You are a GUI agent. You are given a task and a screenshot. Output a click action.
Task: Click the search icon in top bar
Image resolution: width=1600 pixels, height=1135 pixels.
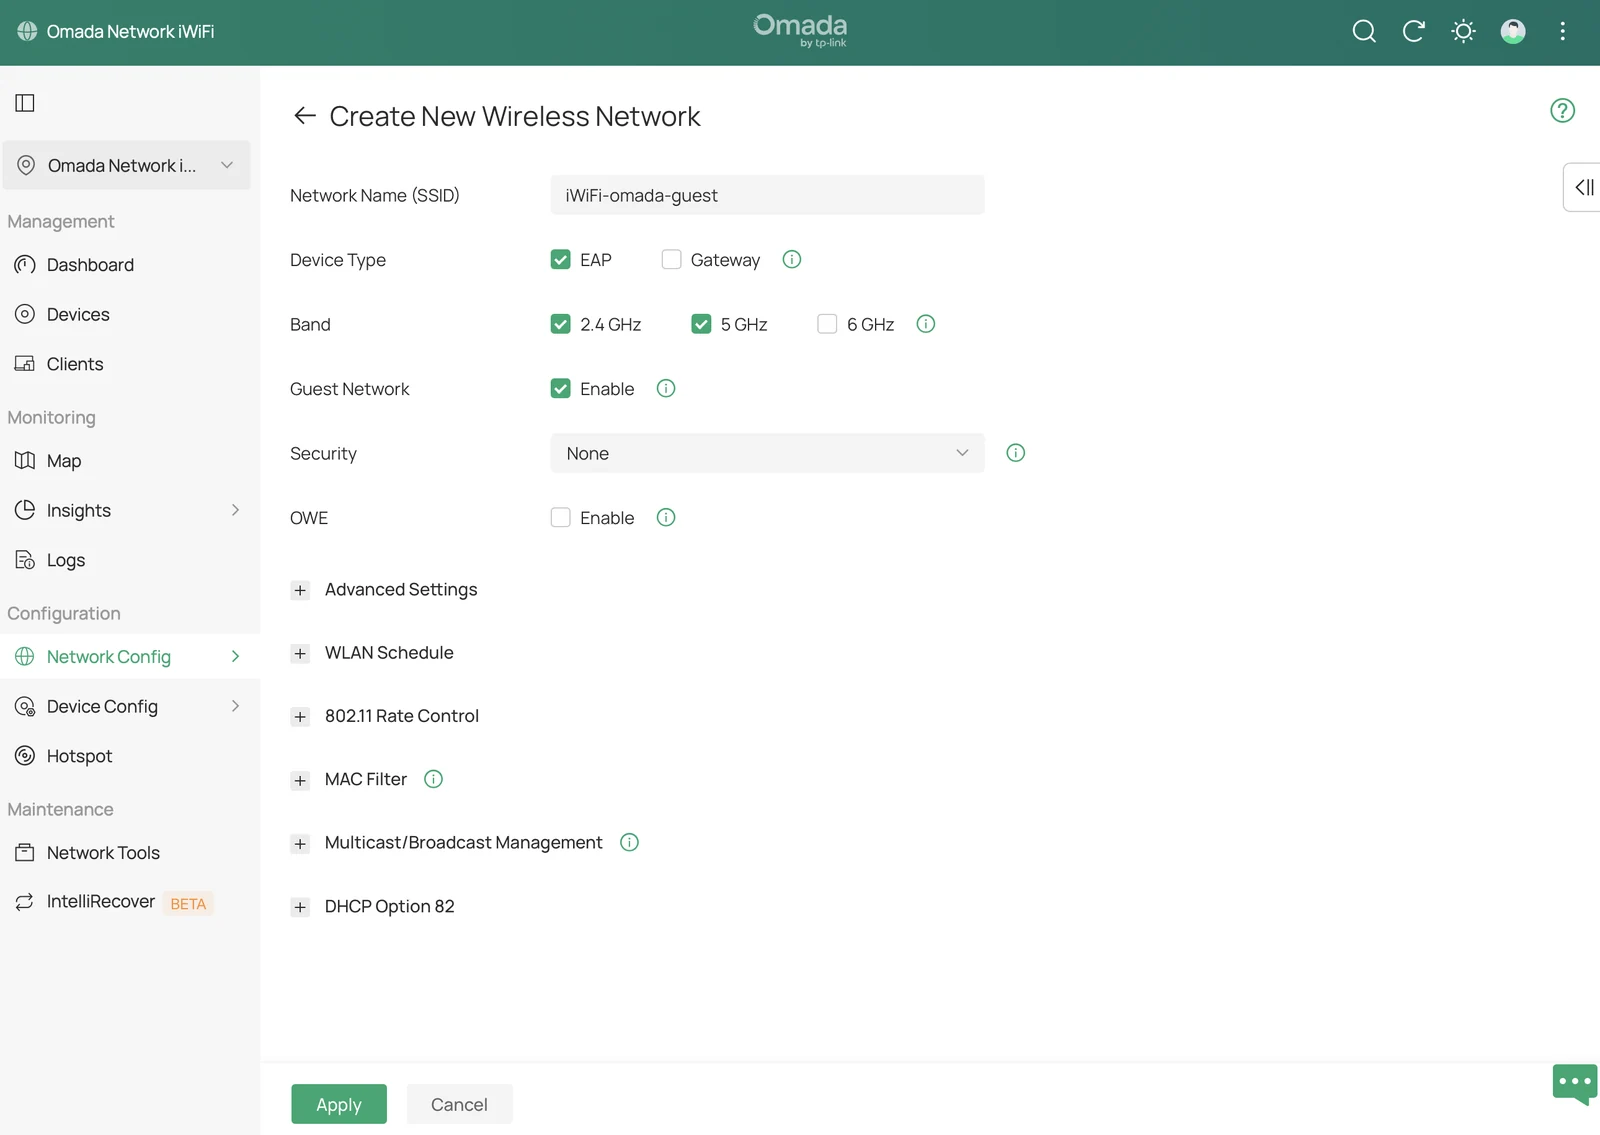(1364, 32)
